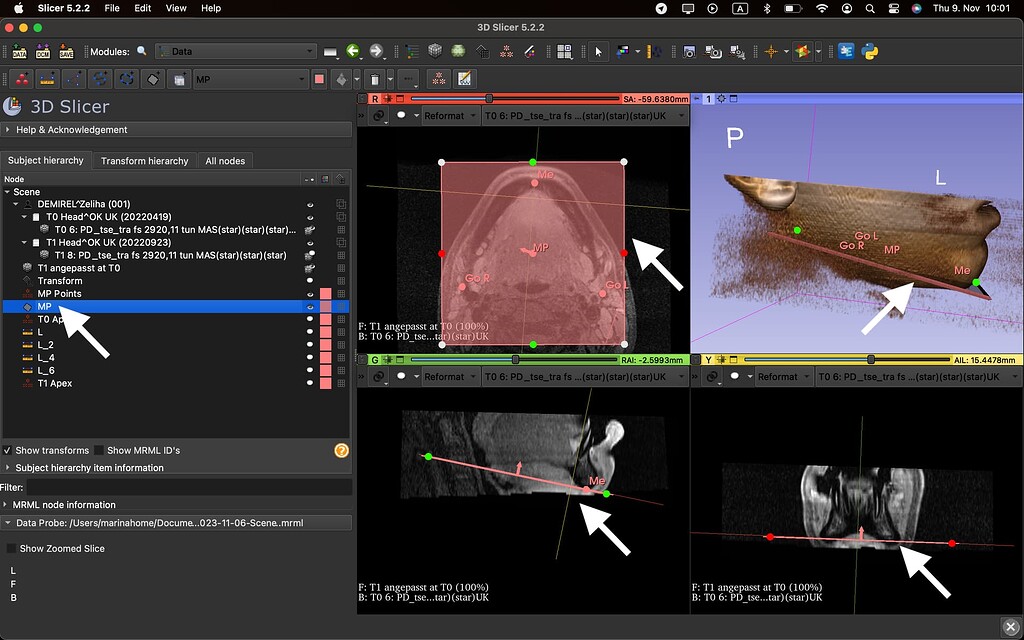Select T1 angepasst at T0 node
The height and width of the screenshot is (640, 1024).
point(78,268)
